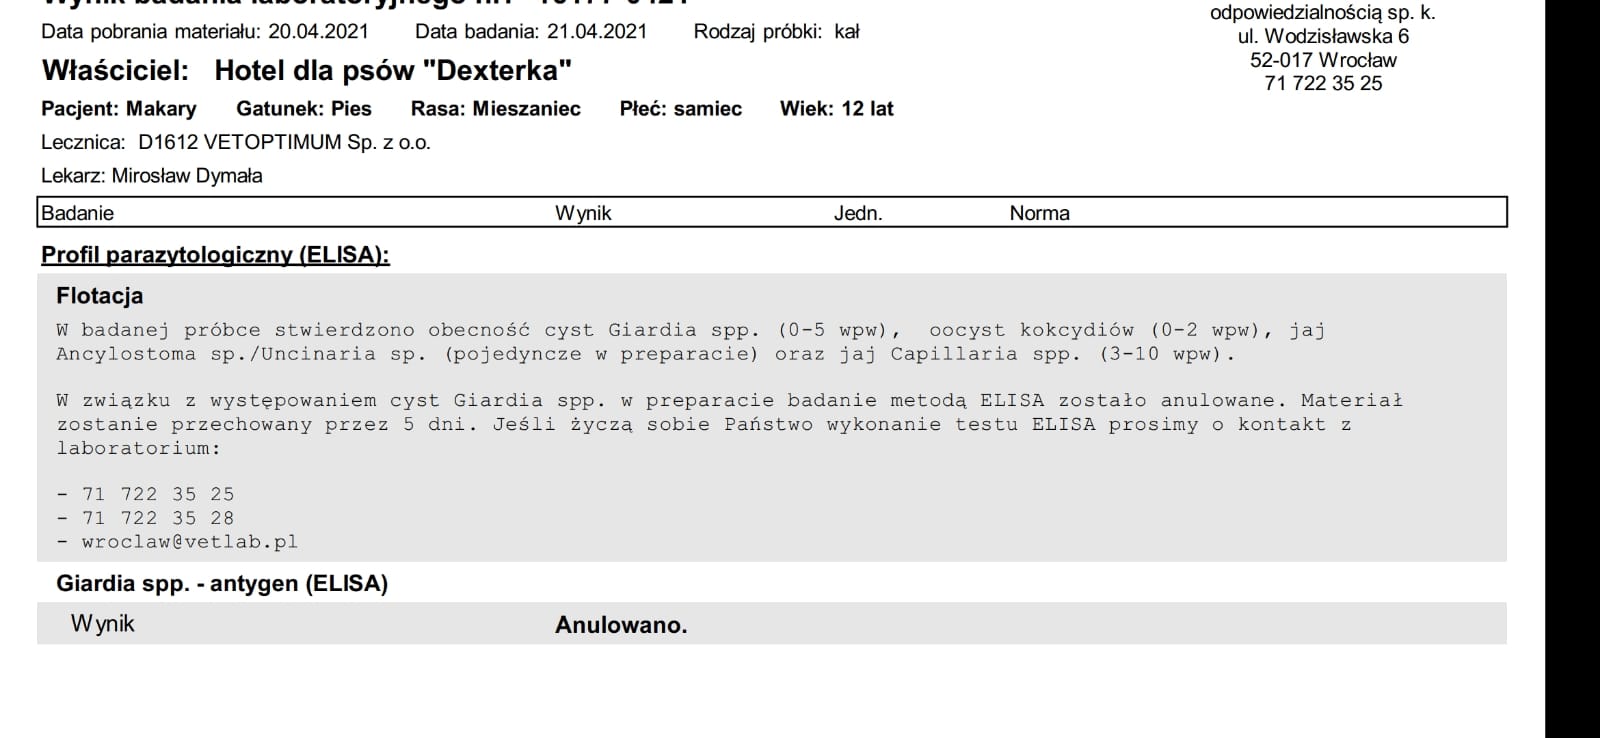The image size is (1600, 738).
Task: Select the Data badania 21.04.2021 text
Action: coord(531,32)
